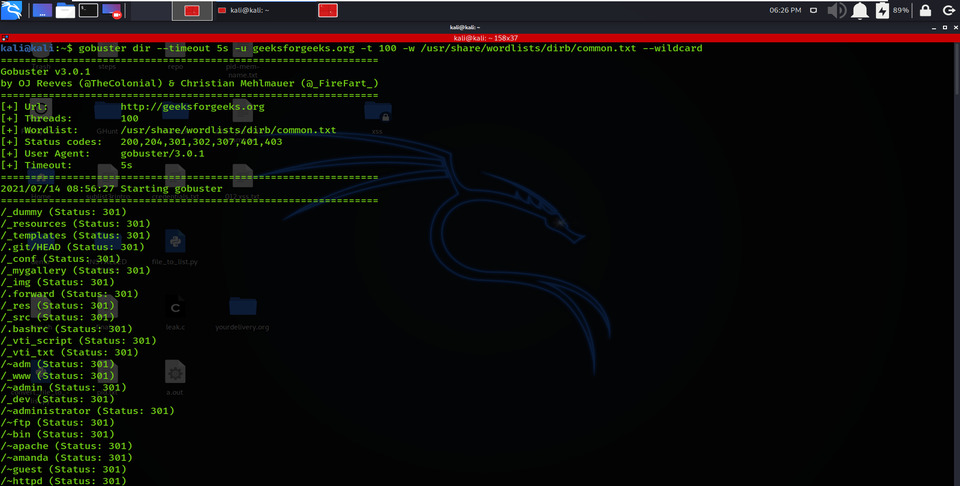Launch the terminal emulator from the panel
Viewport: 960px width, 486px height.
[88, 10]
